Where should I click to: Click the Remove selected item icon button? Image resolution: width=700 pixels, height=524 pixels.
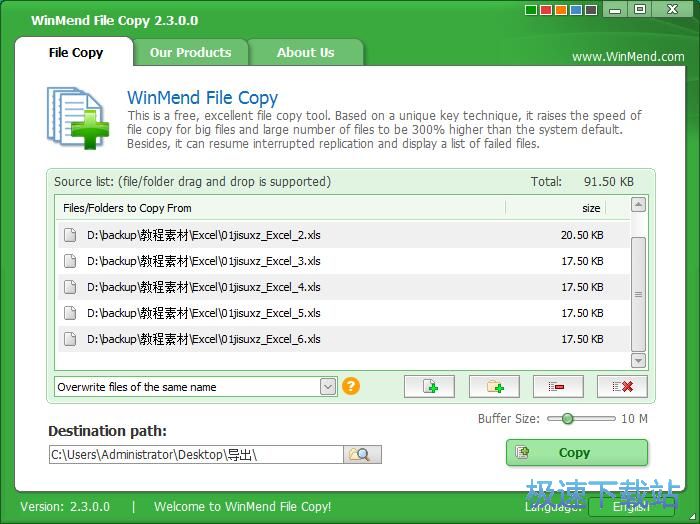pyautogui.click(x=558, y=387)
